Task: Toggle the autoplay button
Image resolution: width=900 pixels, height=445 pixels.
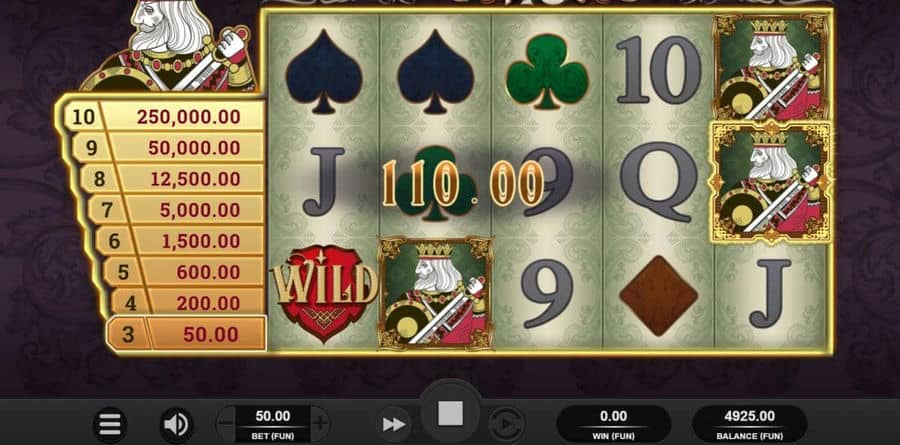Action: (507, 425)
